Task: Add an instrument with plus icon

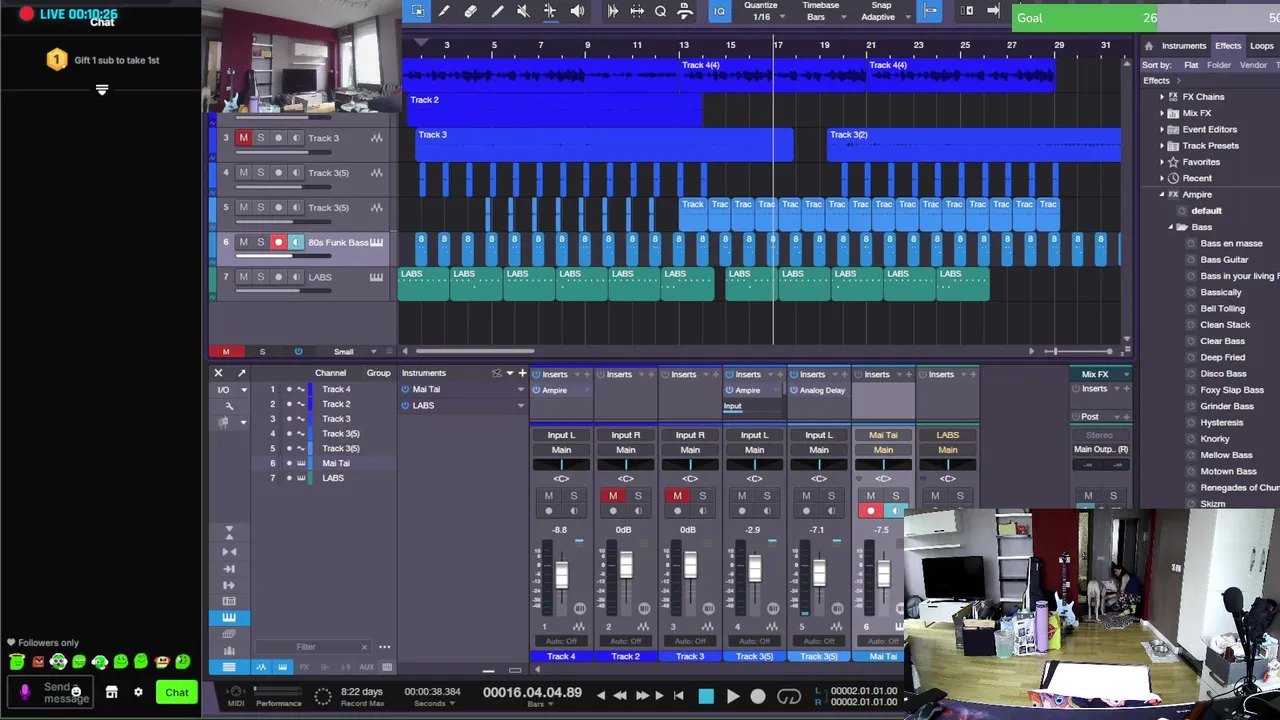Action: (522, 373)
